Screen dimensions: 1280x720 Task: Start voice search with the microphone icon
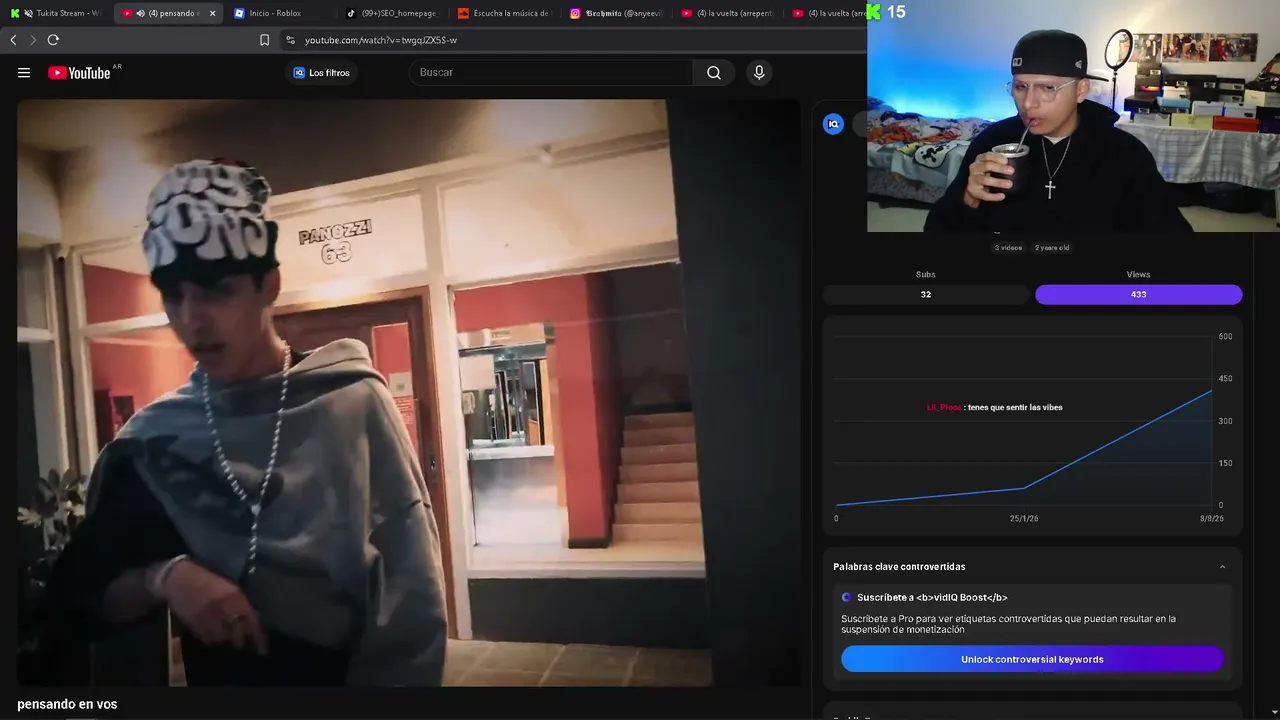tap(759, 72)
